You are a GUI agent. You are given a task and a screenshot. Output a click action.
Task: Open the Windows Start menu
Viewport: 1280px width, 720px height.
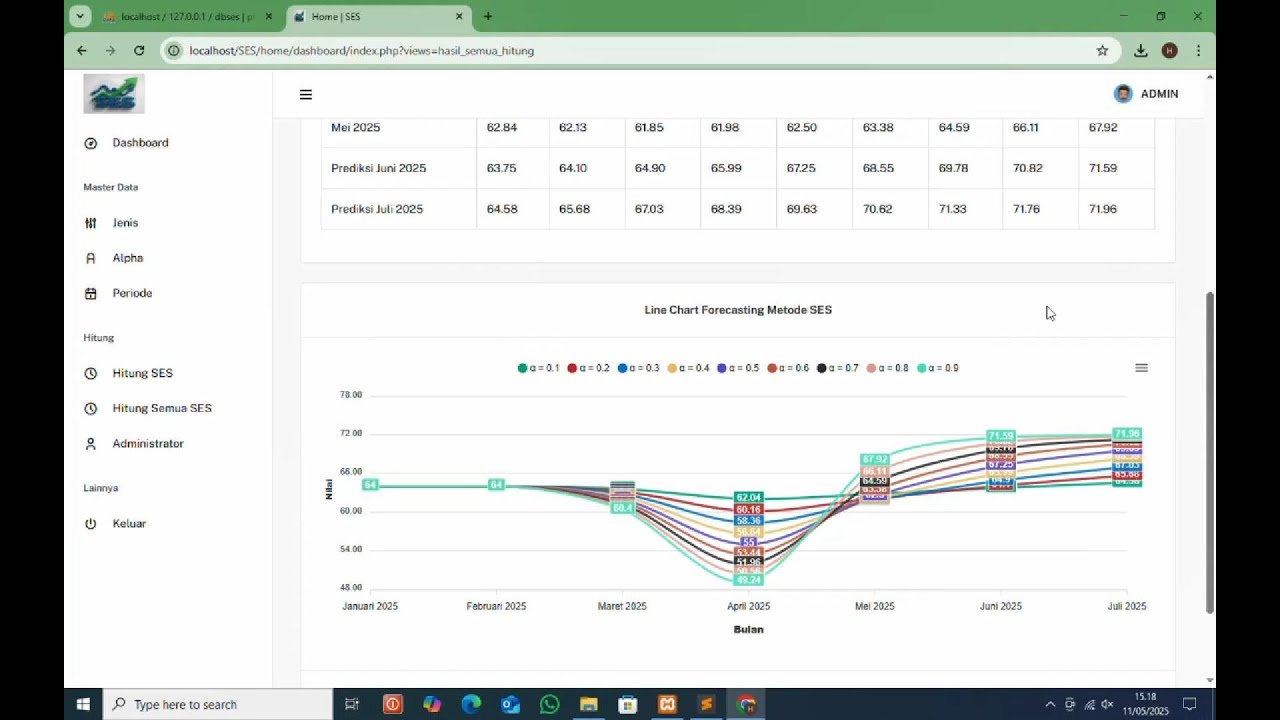83,704
